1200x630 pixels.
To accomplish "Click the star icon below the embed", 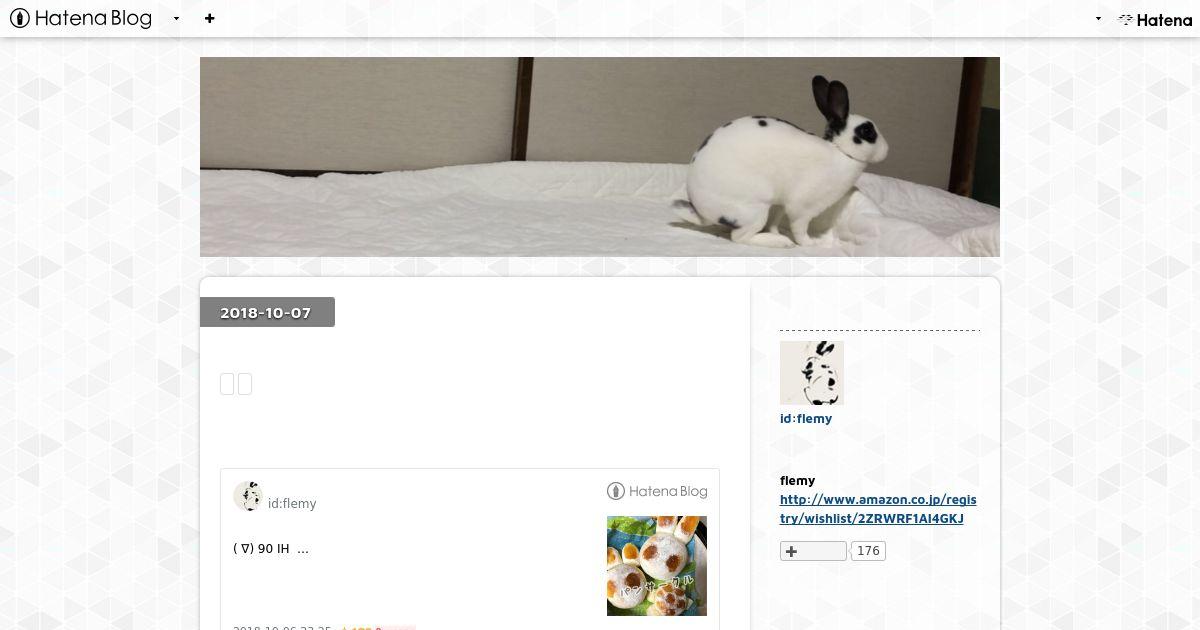I will click(345, 628).
